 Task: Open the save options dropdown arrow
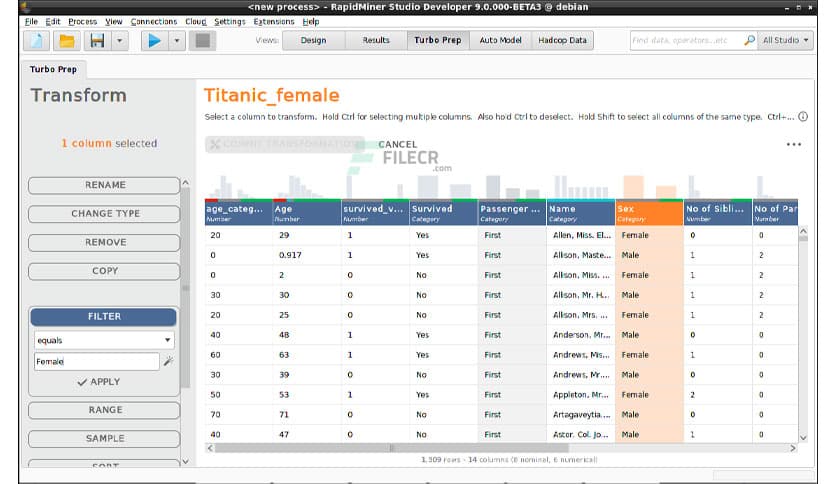[120, 41]
